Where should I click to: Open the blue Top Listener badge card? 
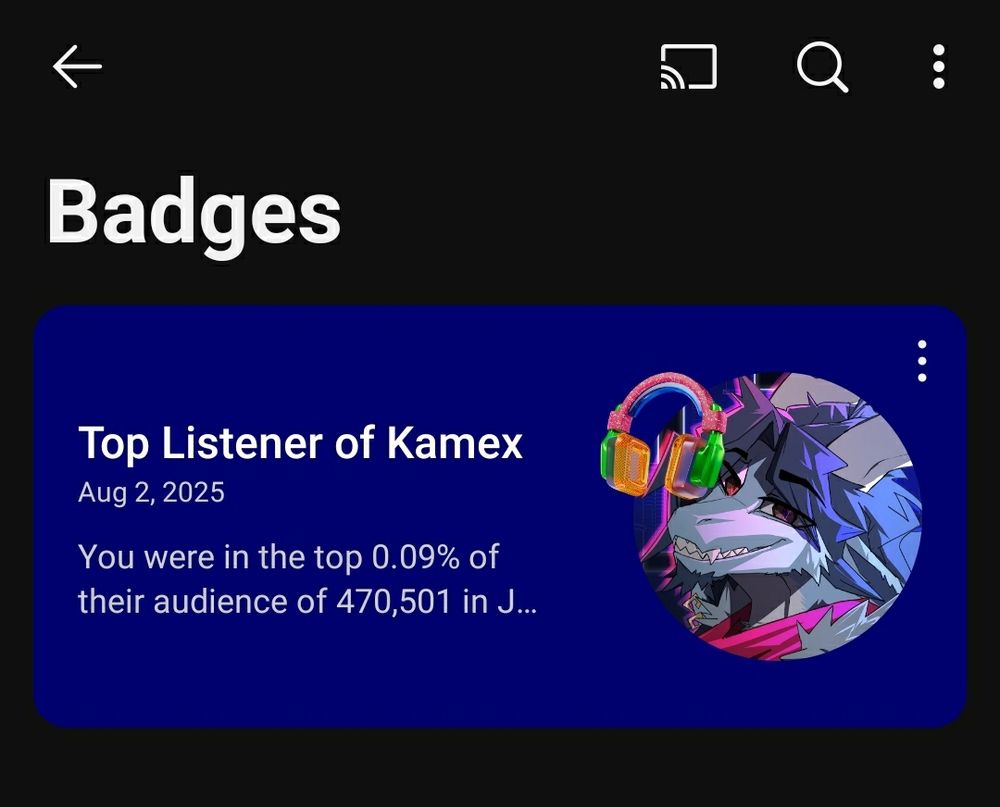click(500, 516)
